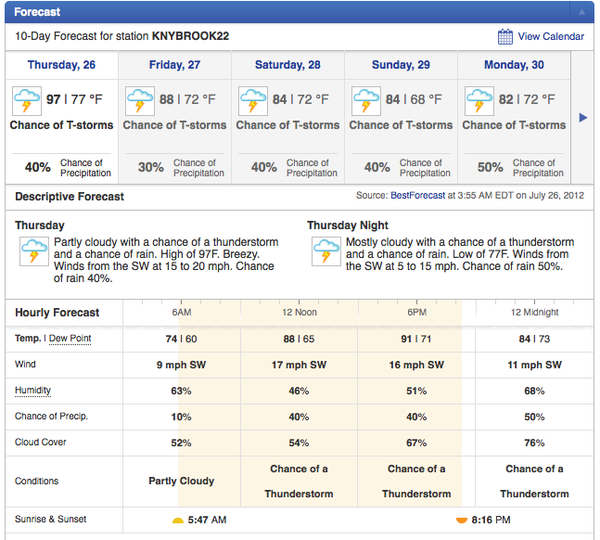The height and width of the screenshot is (540, 600).
Task: Select the Friday, 27 forecast tab
Action: pos(174,65)
